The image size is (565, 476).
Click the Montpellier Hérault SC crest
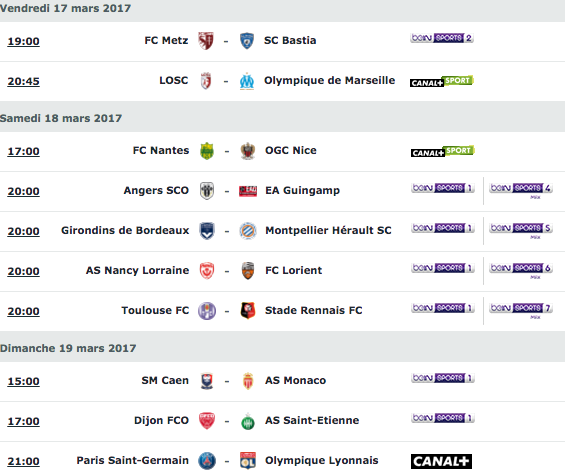click(x=248, y=231)
